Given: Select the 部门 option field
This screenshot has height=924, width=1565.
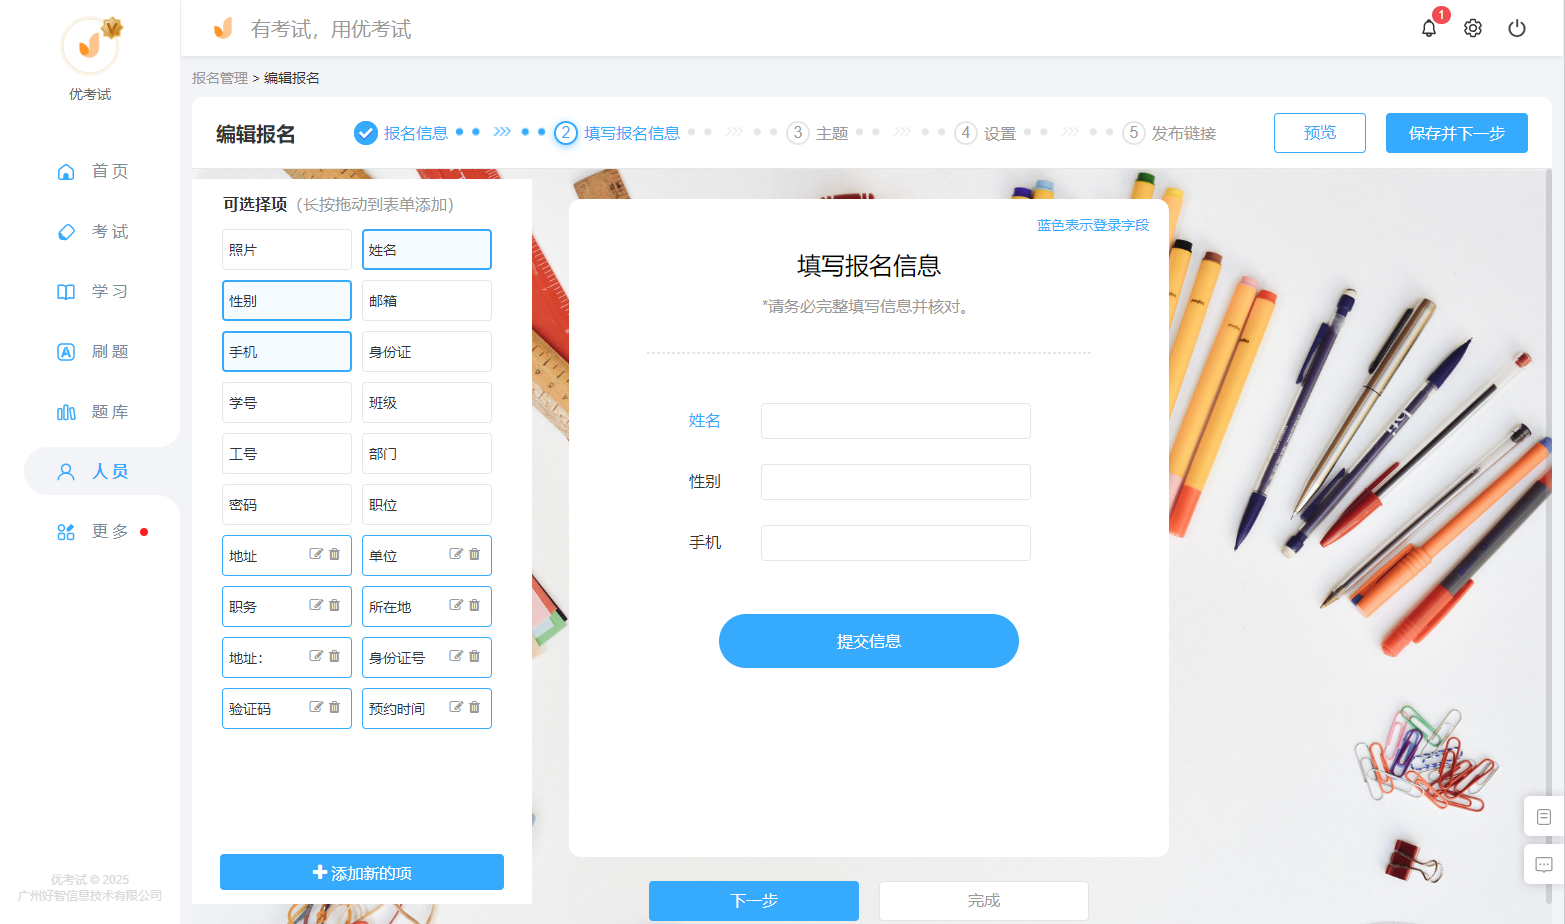Looking at the screenshot, I should [427, 453].
